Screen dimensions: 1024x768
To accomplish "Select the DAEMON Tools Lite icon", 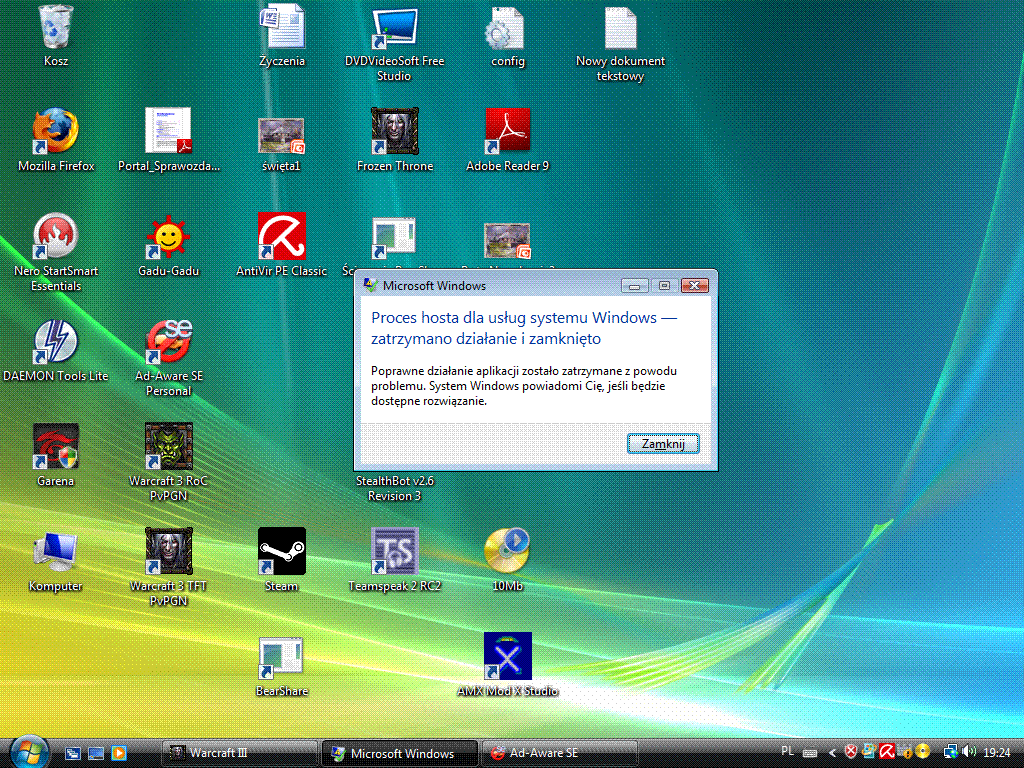I will [x=56, y=341].
